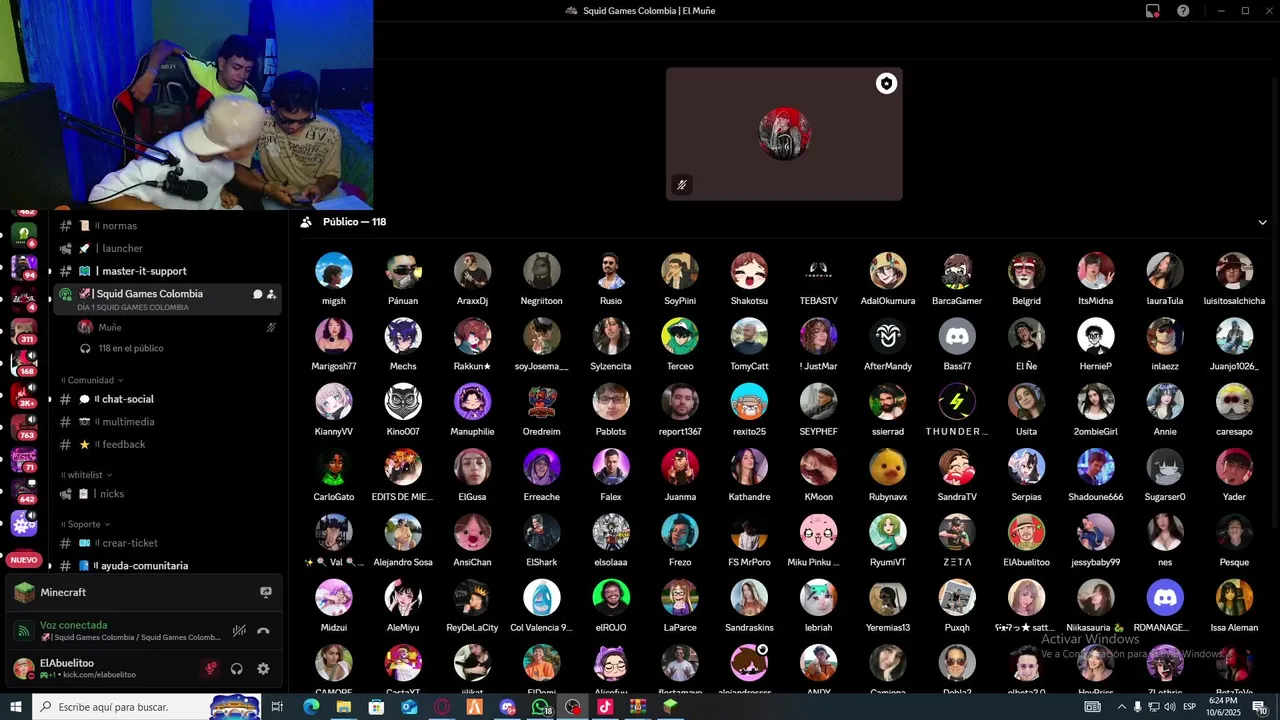Open the crear-ticket channel
The image size is (1280, 720).
[x=167, y=543]
